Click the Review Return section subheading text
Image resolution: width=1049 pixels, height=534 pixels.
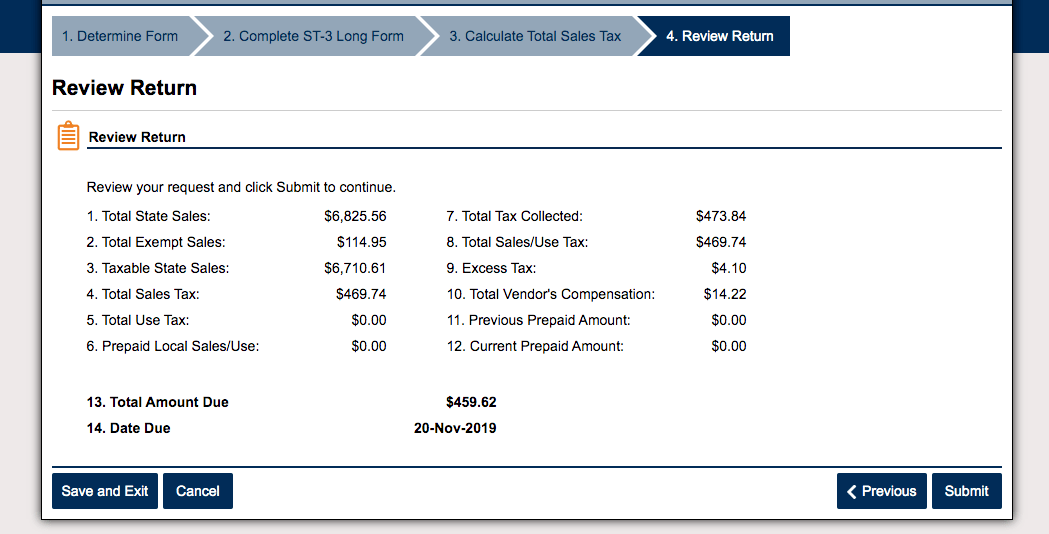pyautogui.click(x=137, y=137)
